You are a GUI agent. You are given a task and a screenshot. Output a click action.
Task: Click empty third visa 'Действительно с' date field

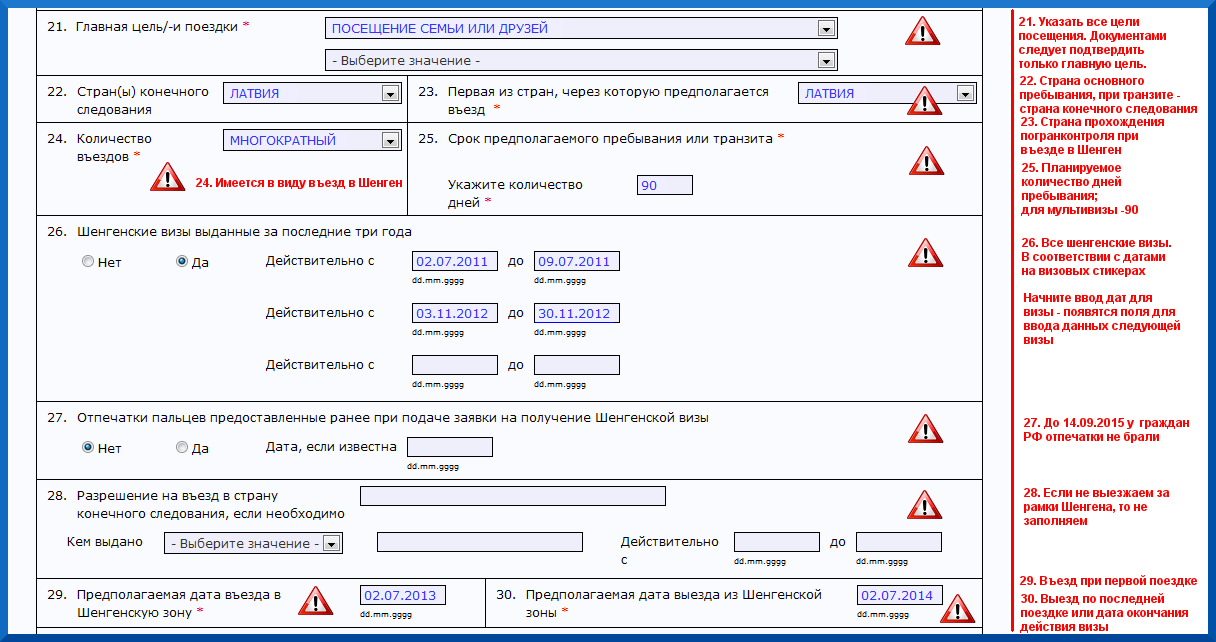click(455, 365)
